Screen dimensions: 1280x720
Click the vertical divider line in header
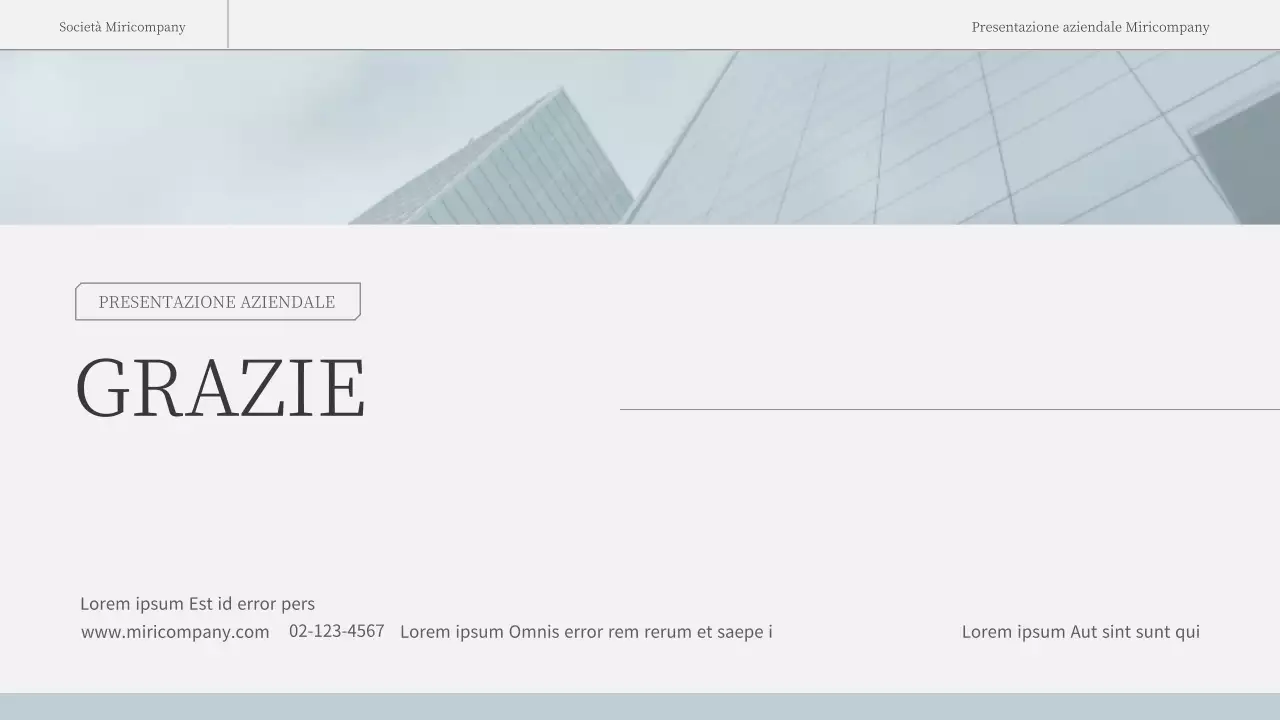pos(228,24)
